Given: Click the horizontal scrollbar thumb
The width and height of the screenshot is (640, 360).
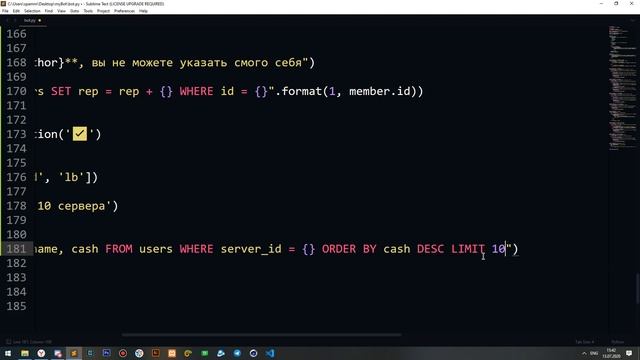Looking at the screenshot, I should [261, 335].
